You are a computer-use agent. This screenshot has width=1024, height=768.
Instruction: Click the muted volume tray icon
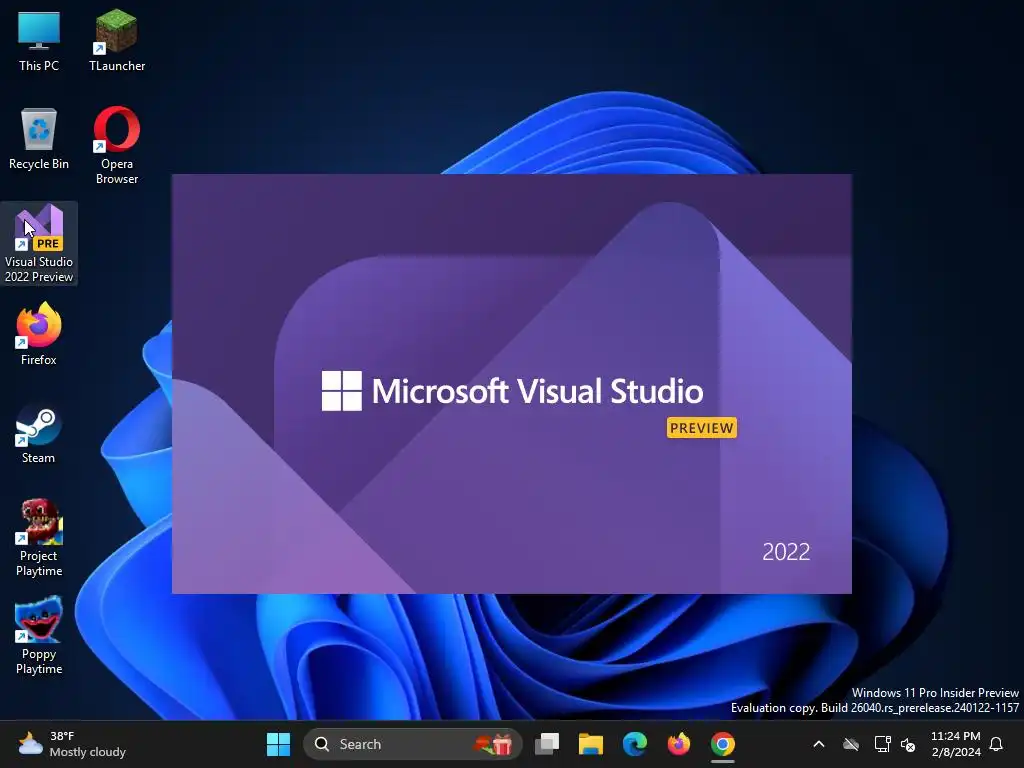click(x=908, y=744)
